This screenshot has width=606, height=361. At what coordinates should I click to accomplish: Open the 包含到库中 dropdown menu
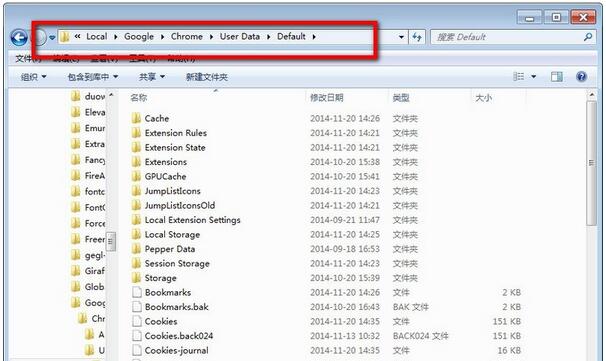pos(93,77)
